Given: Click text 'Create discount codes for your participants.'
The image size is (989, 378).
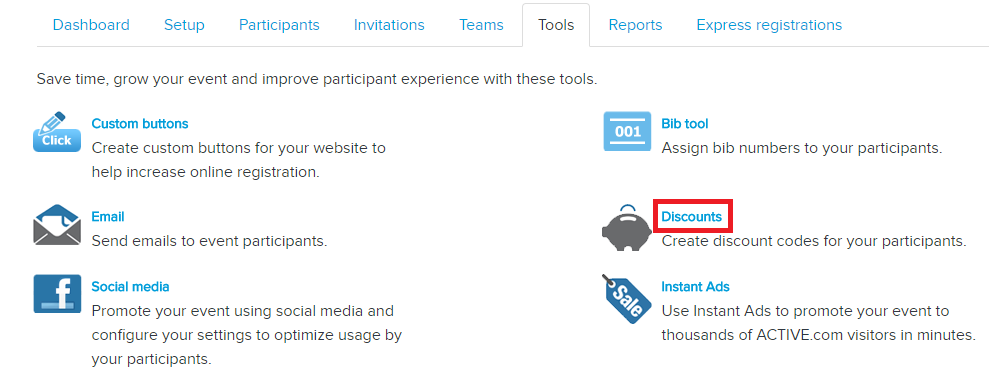Looking at the screenshot, I should pyautogui.click(x=814, y=241).
